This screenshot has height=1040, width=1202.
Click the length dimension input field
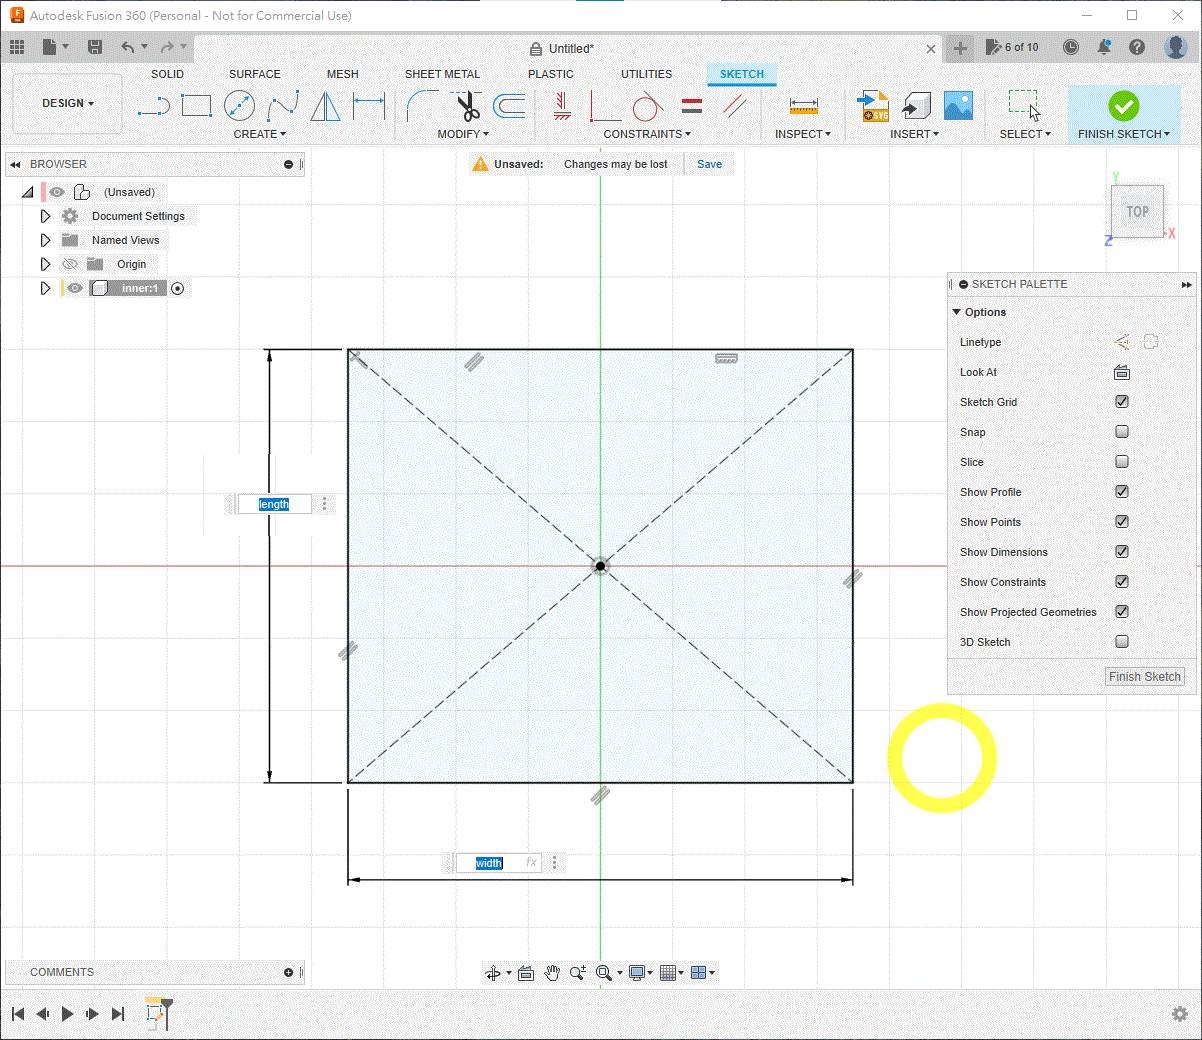click(x=274, y=504)
